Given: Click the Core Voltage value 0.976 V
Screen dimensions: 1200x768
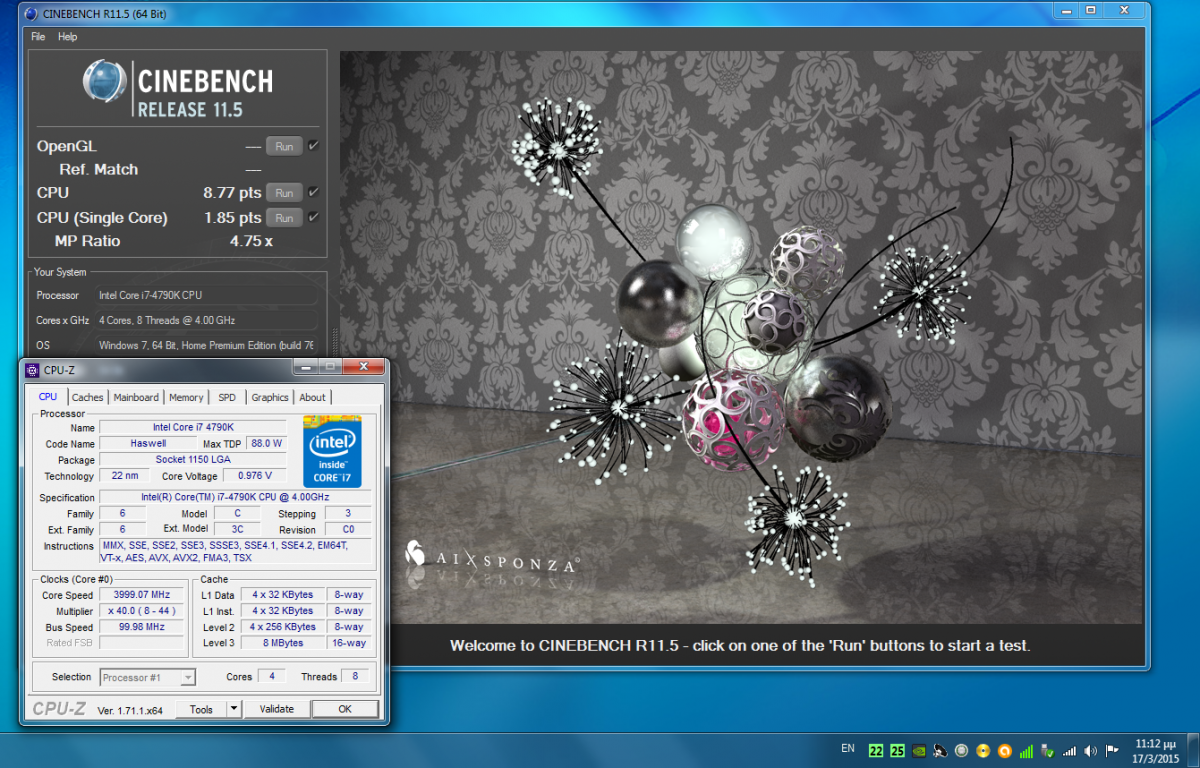Looking at the screenshot, I should coord(254,476).
